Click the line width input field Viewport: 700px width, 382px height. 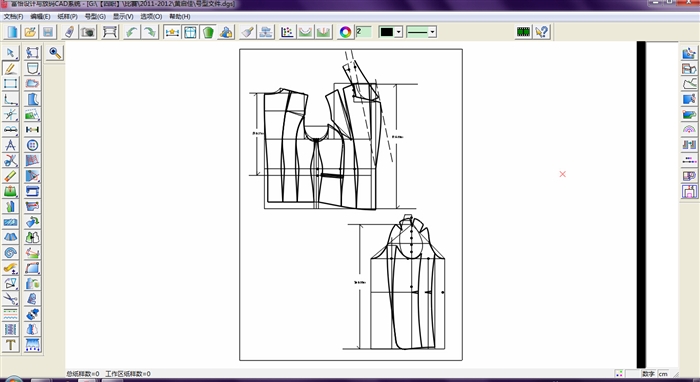[x=363, y=32]
